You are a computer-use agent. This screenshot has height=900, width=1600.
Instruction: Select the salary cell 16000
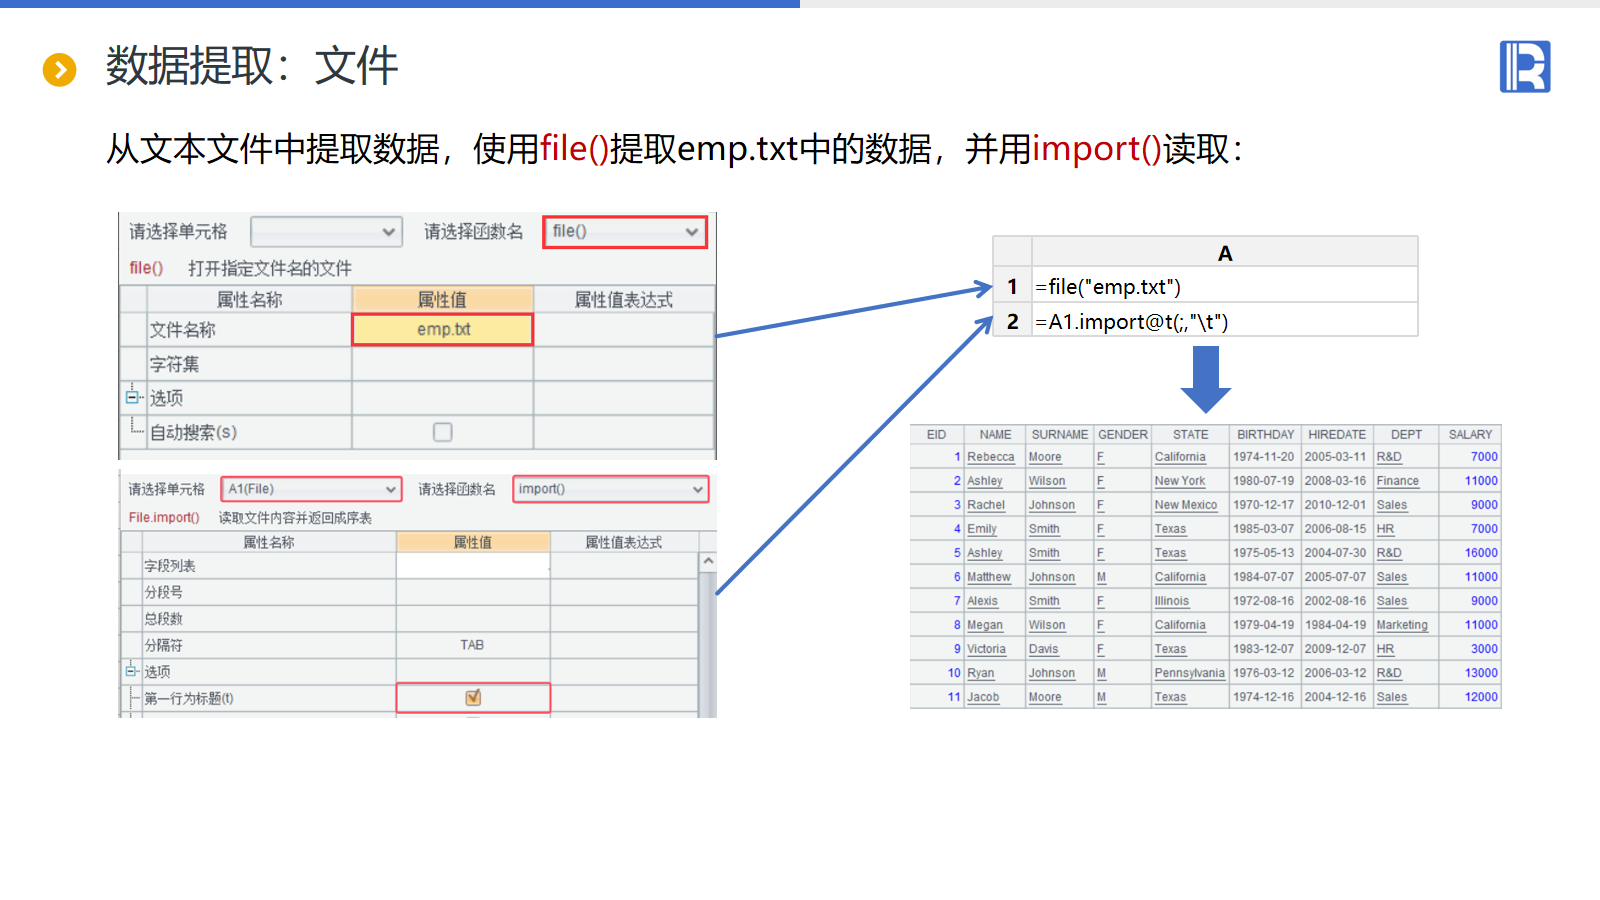(x=1470, y=553)
